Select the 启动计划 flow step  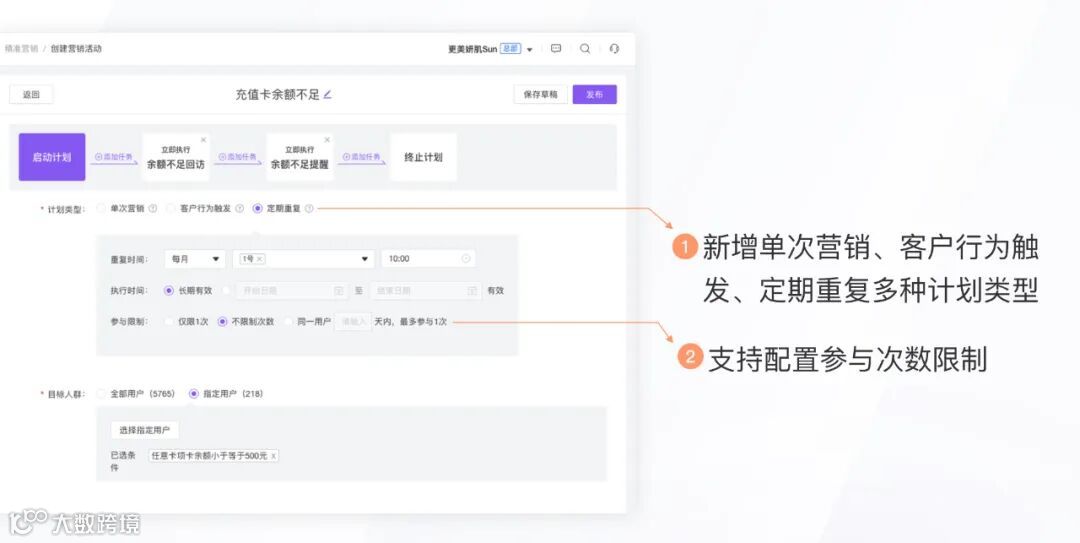[x=52, y=157]
